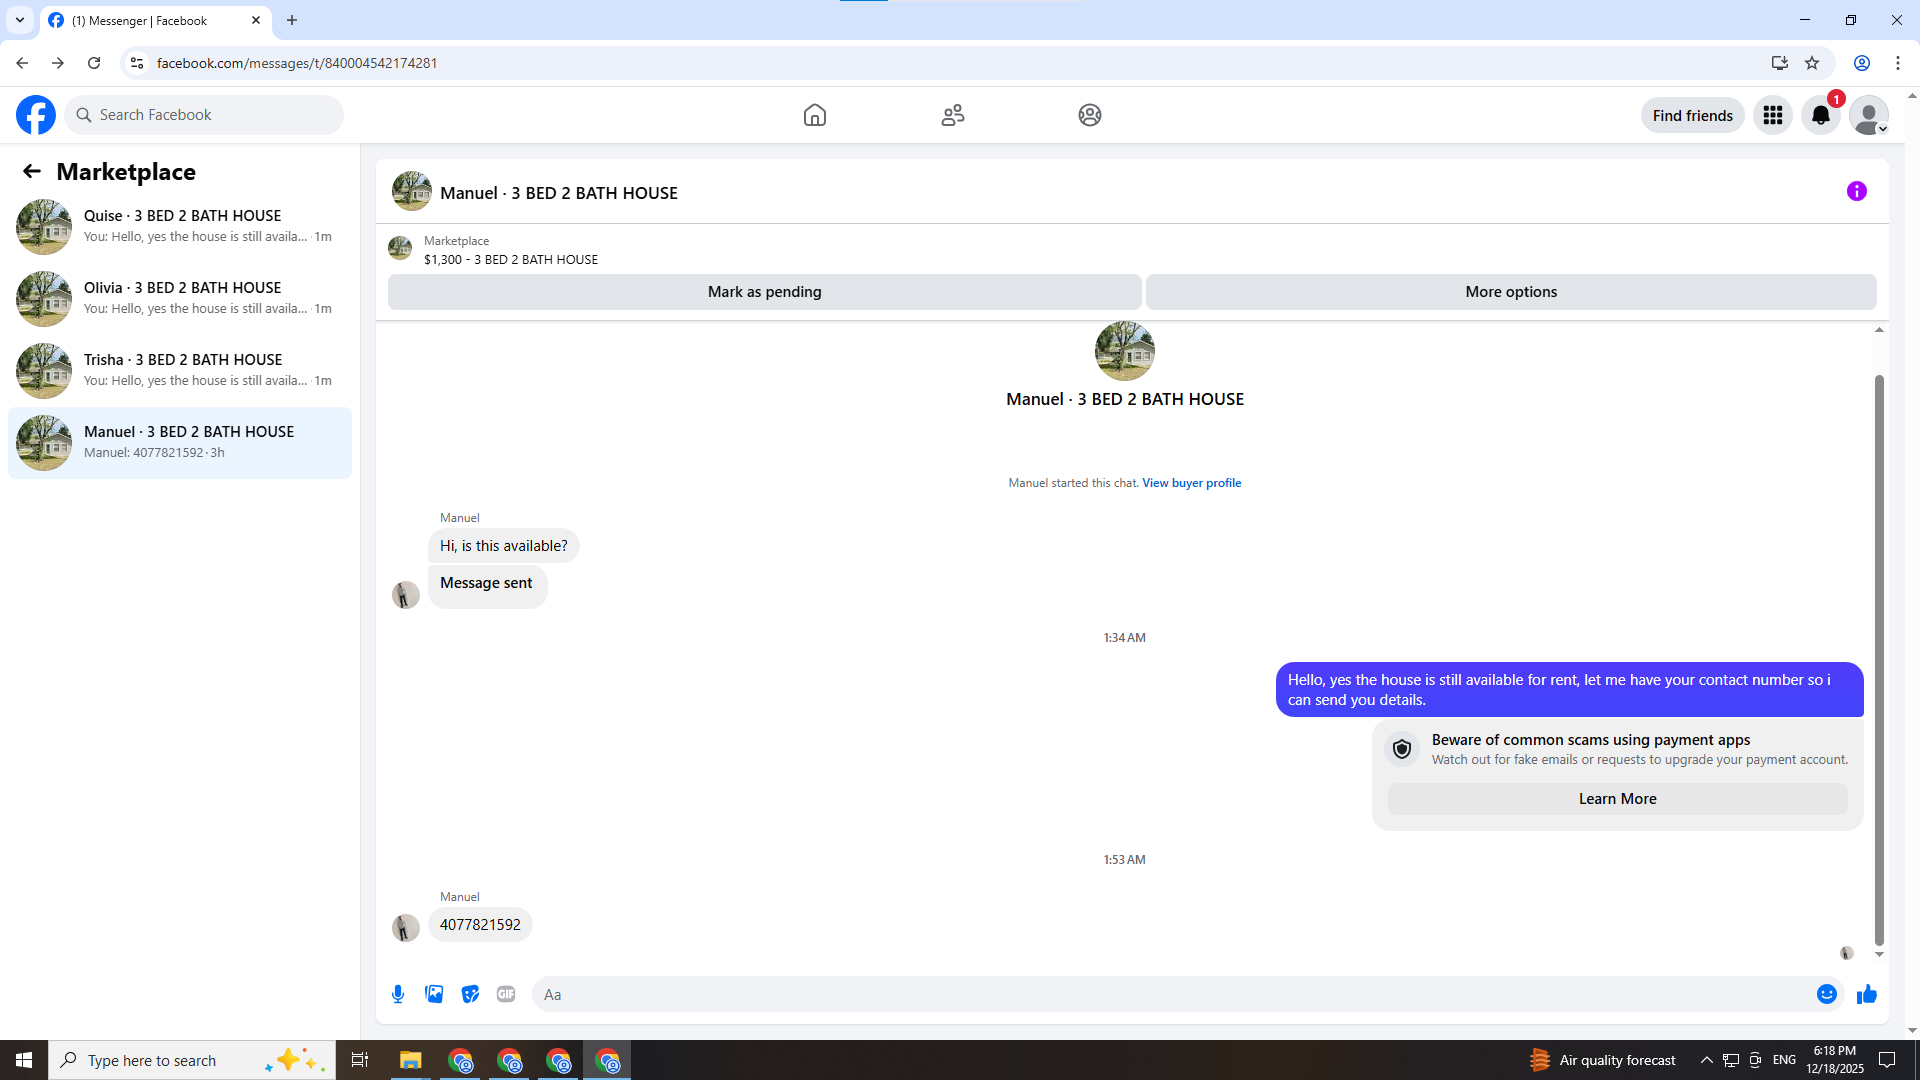Go to the Home feed icon
This screenshot has width=1920, height=1080.
point(815,115)
